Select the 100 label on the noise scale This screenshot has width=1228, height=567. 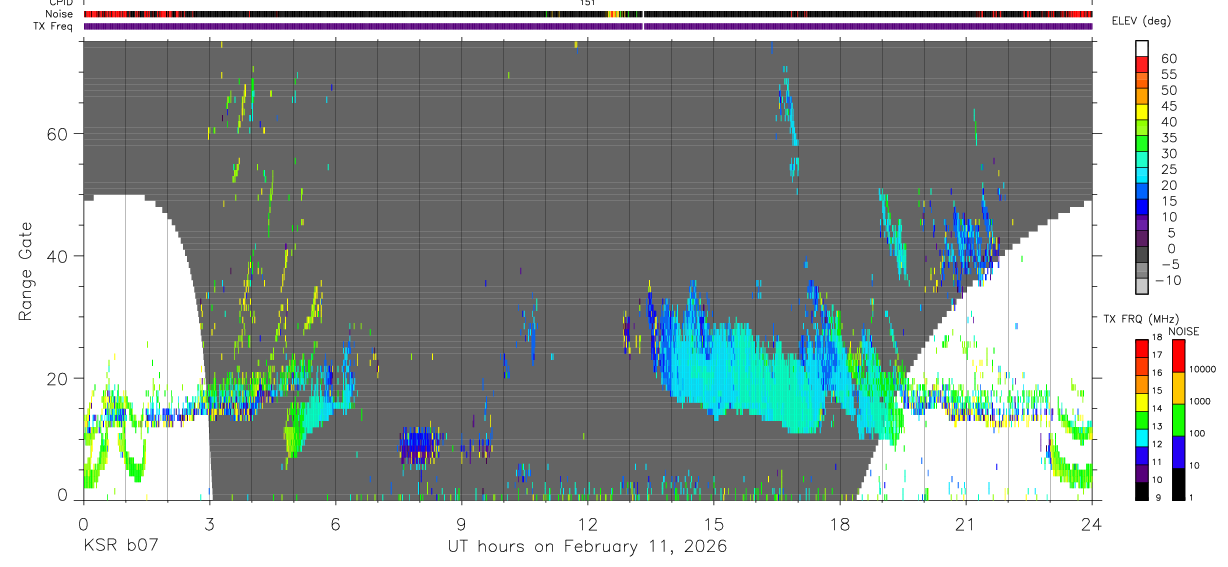point(1198,433)
